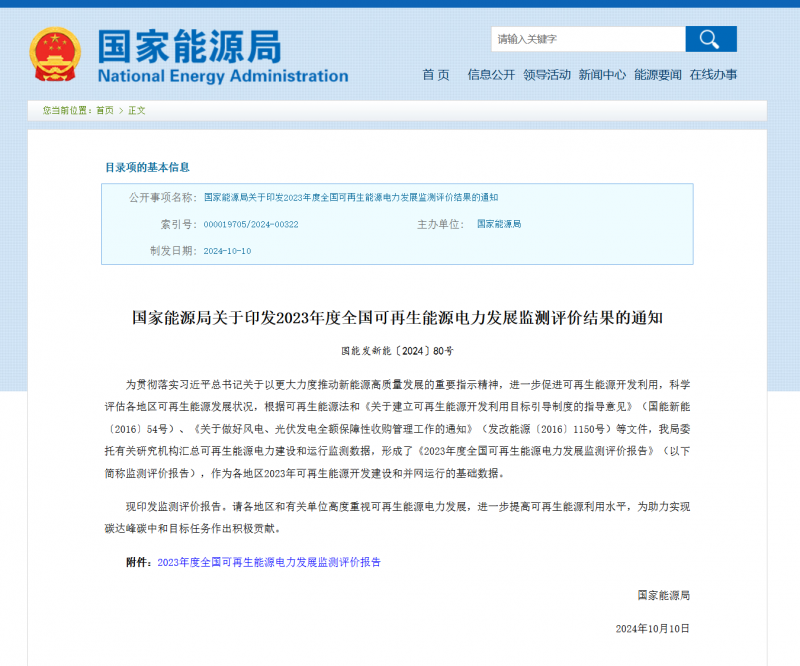Click the bold article headline

point(397,318)
